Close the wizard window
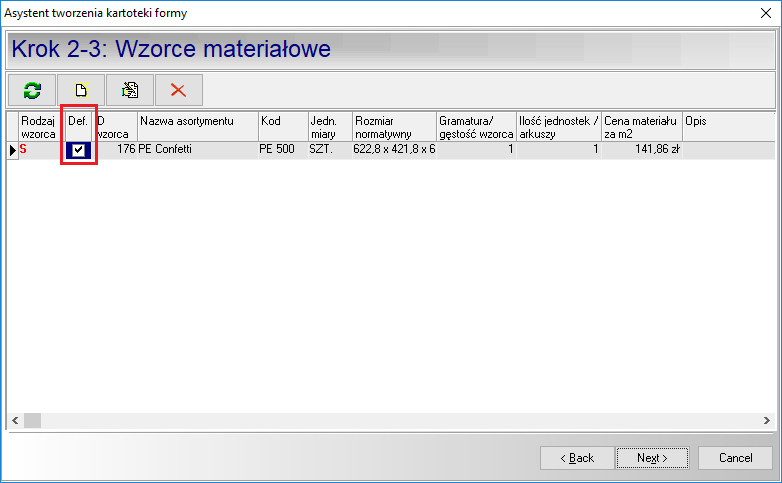Viewport: 782px width, 483px height. pyautogui.click(x=765, y=13)
